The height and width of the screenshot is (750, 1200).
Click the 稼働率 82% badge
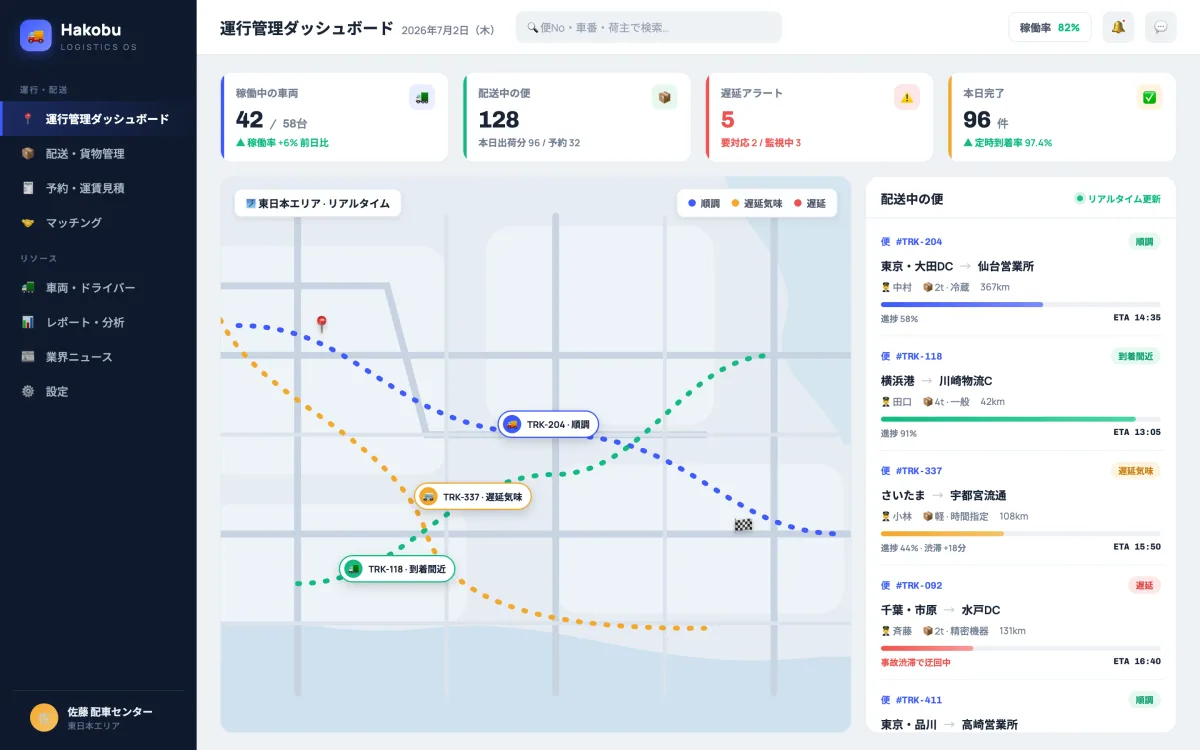point(1050,27)
